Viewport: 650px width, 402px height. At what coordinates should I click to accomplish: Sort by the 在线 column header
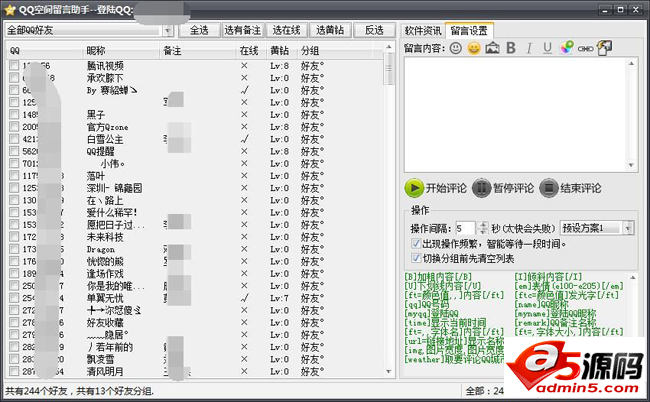[251, 51]
